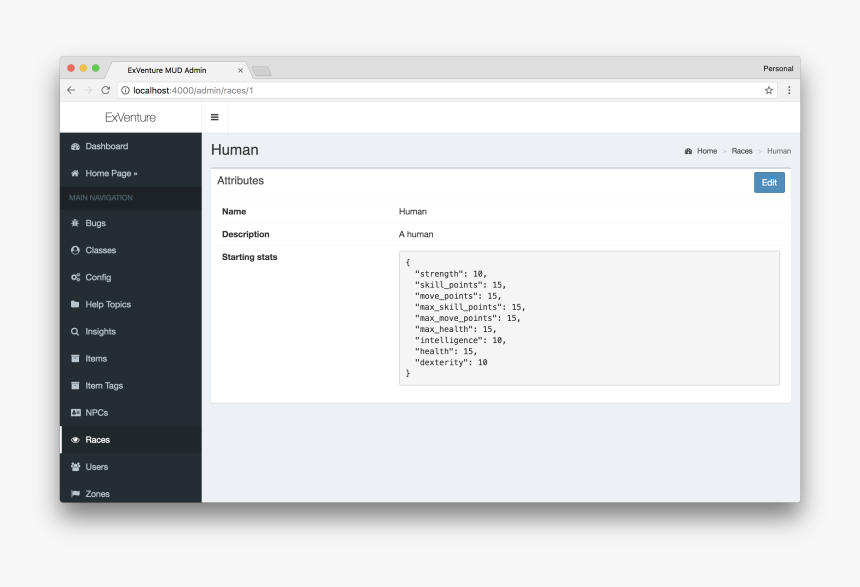Click the URL address bar

[447, 91]
